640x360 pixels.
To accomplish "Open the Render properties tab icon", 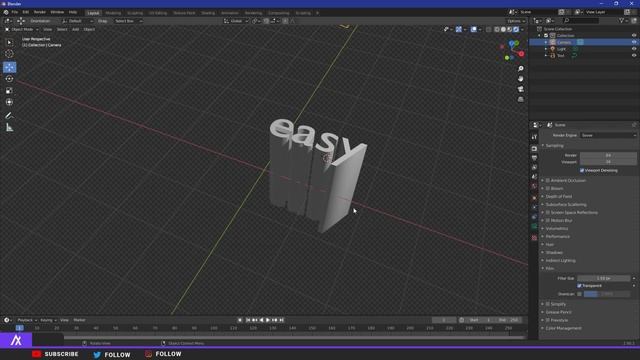I will (534, 149).
